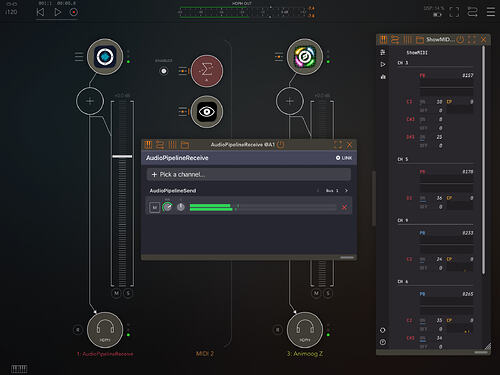Add effect slot on channel 3

(290, 101)
